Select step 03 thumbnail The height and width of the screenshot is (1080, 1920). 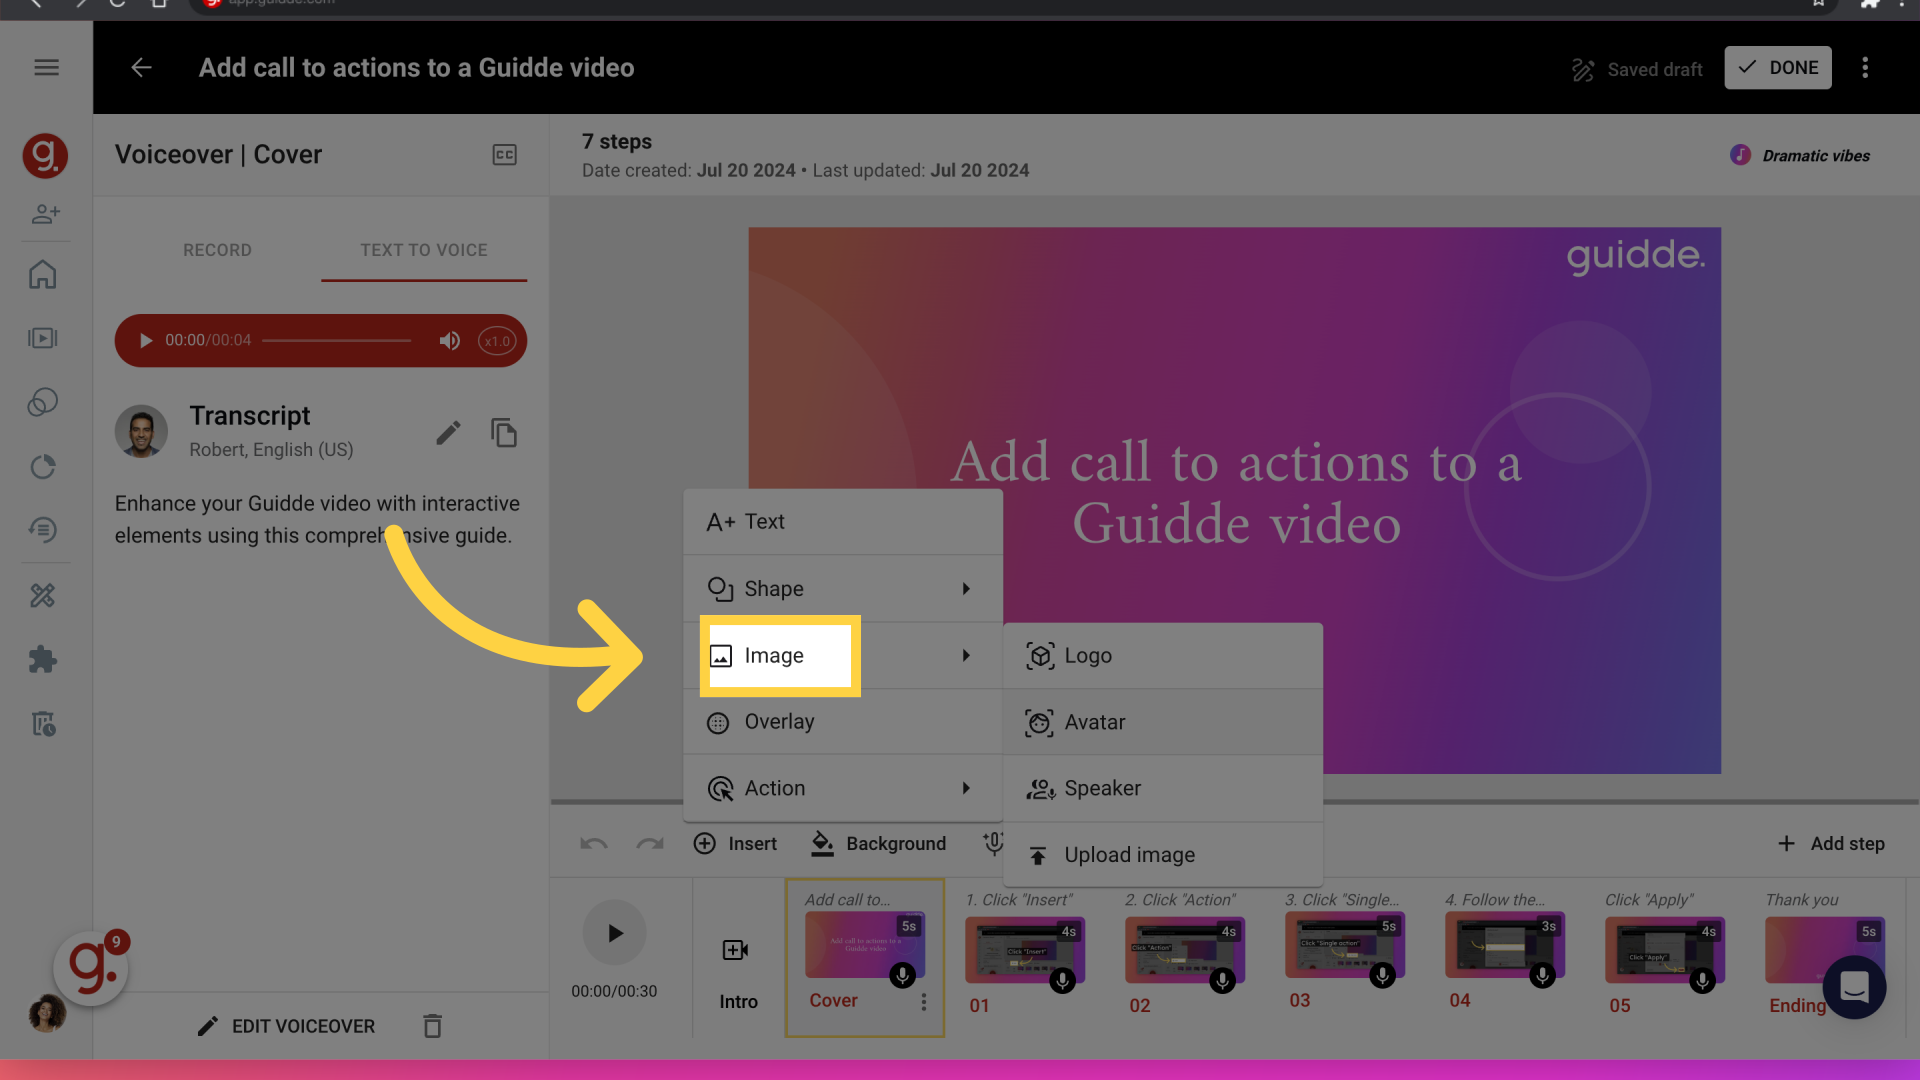point(1344,945)
